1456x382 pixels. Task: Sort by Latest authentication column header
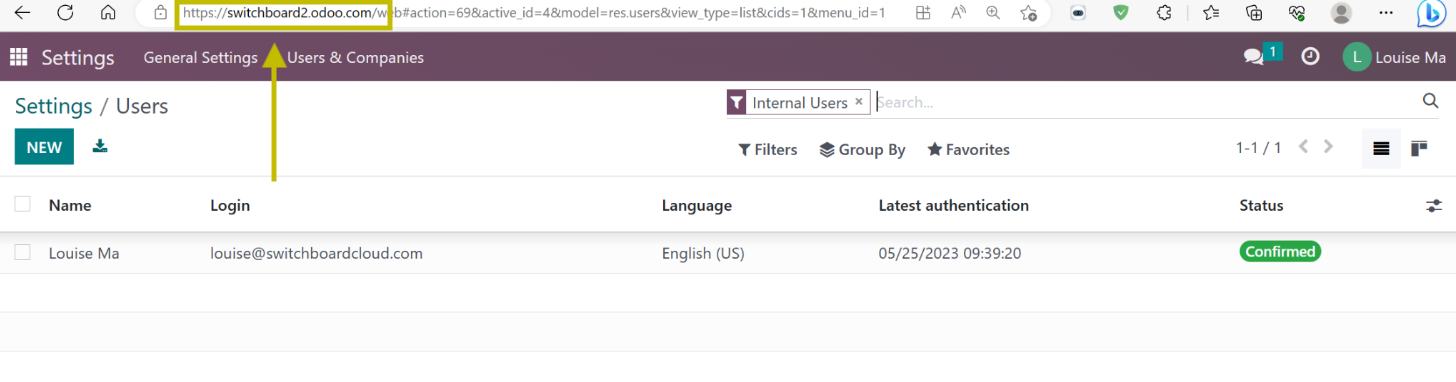click(954, 205)
